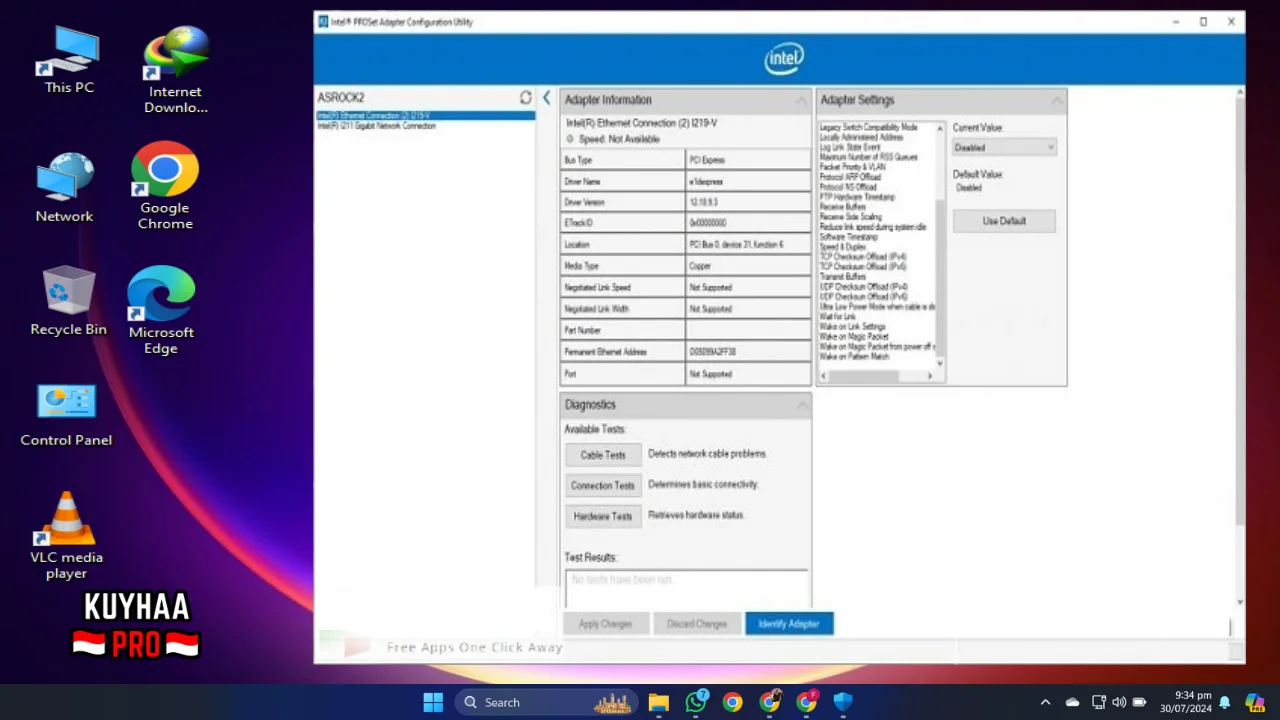Launch Google Chrome from the desktop

(165, 188)
